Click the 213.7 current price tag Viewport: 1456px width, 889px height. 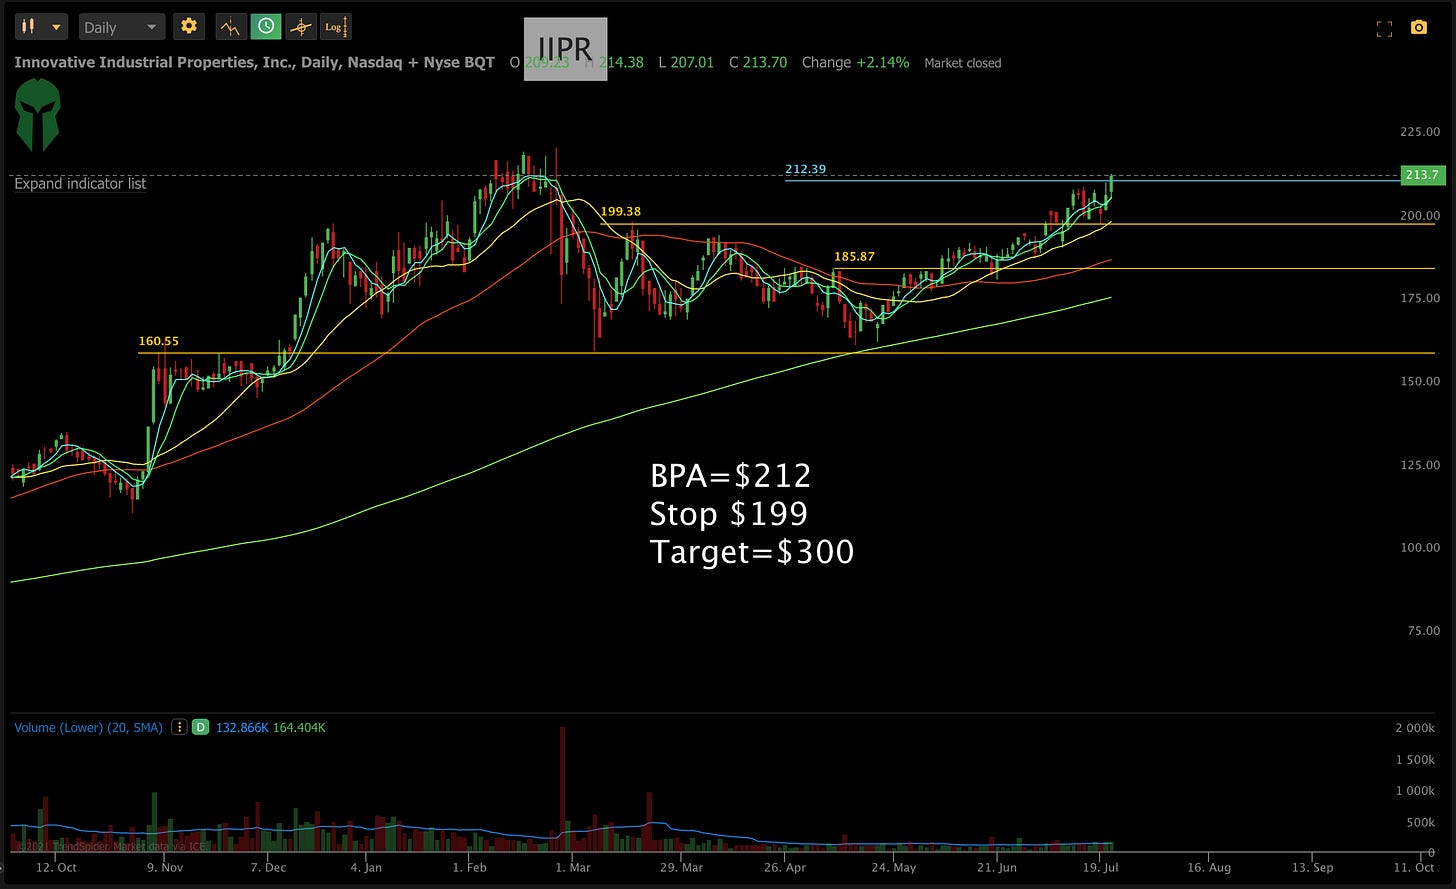pyautogui.click(x=1422, y=175)
